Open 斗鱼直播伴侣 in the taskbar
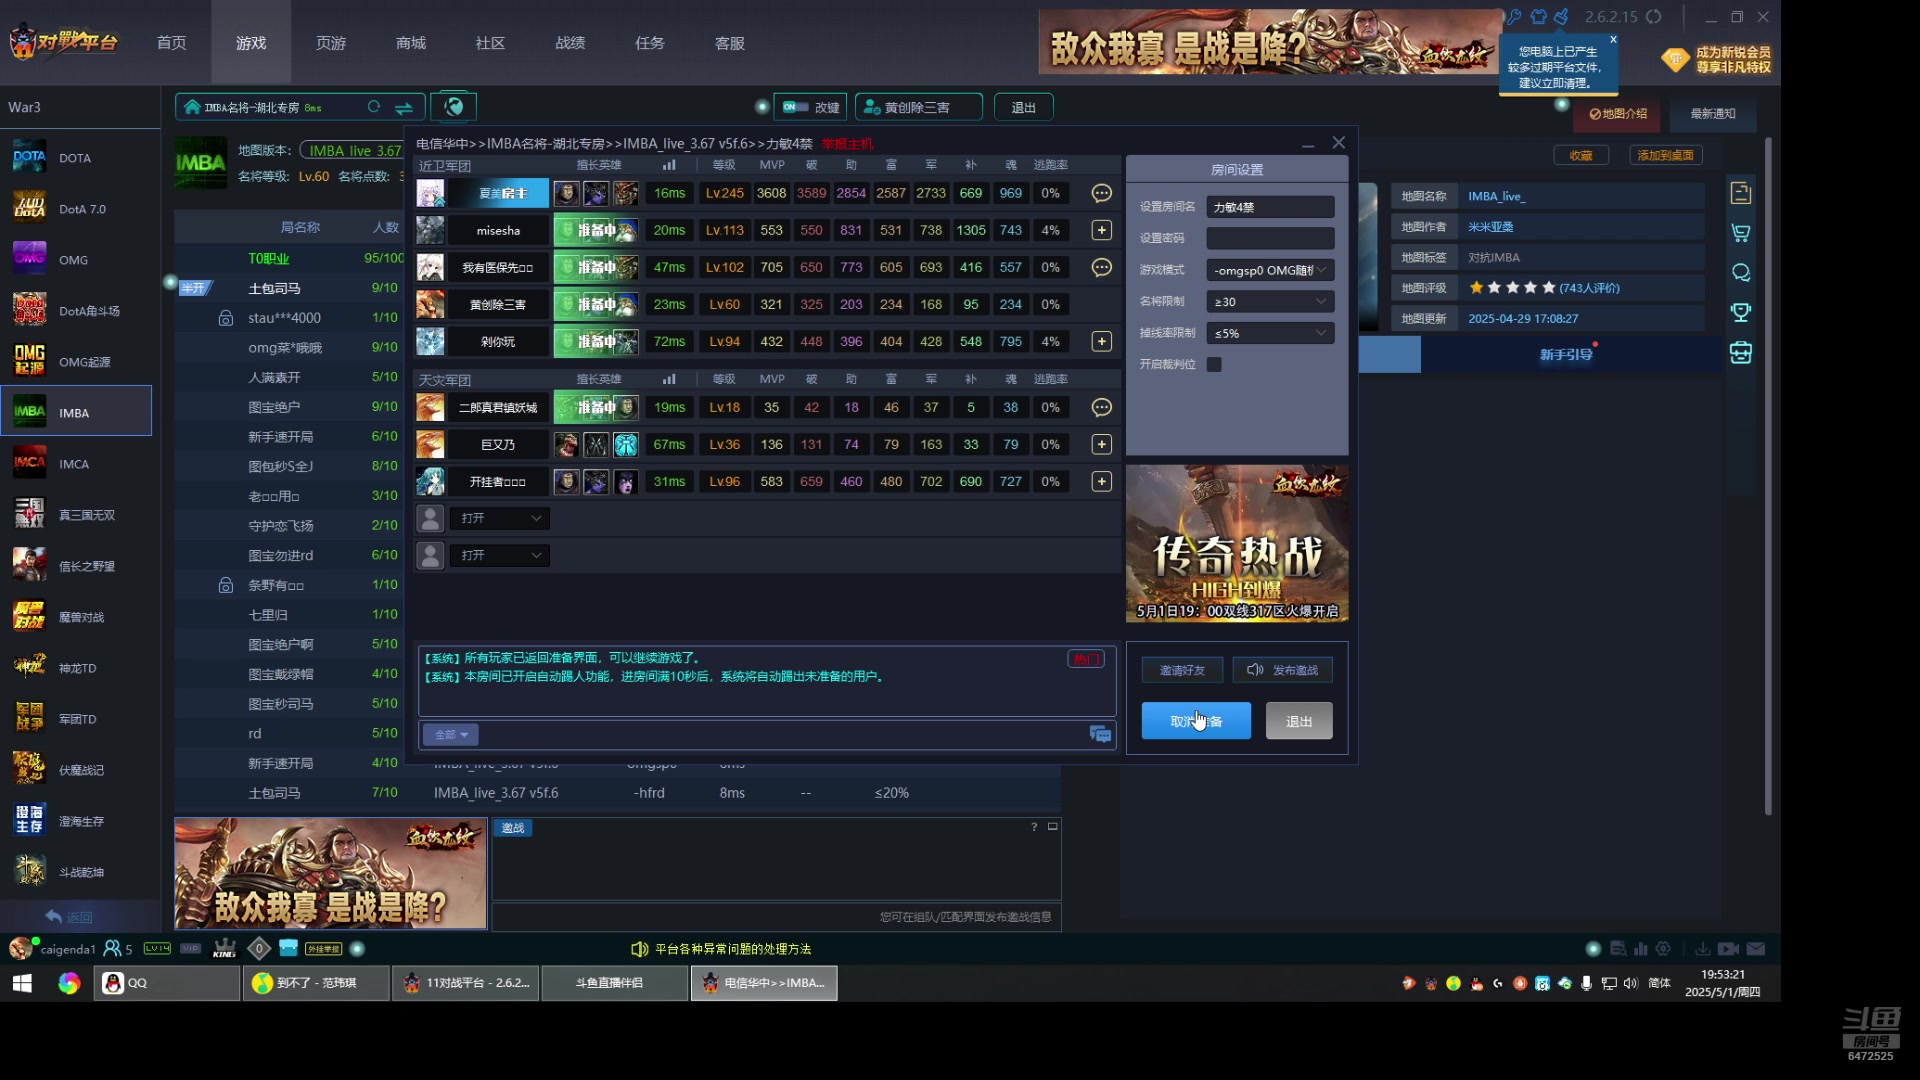 click(614, 983)
